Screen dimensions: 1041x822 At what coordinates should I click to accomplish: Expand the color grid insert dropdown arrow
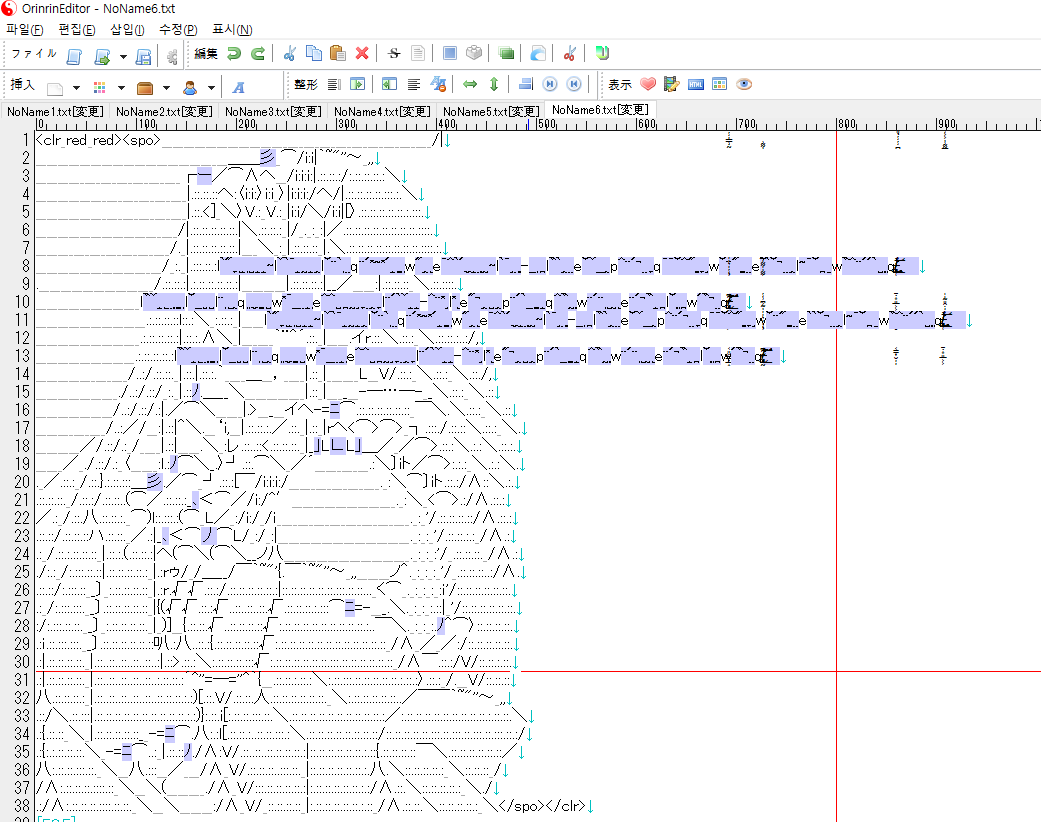click(121, 87)
